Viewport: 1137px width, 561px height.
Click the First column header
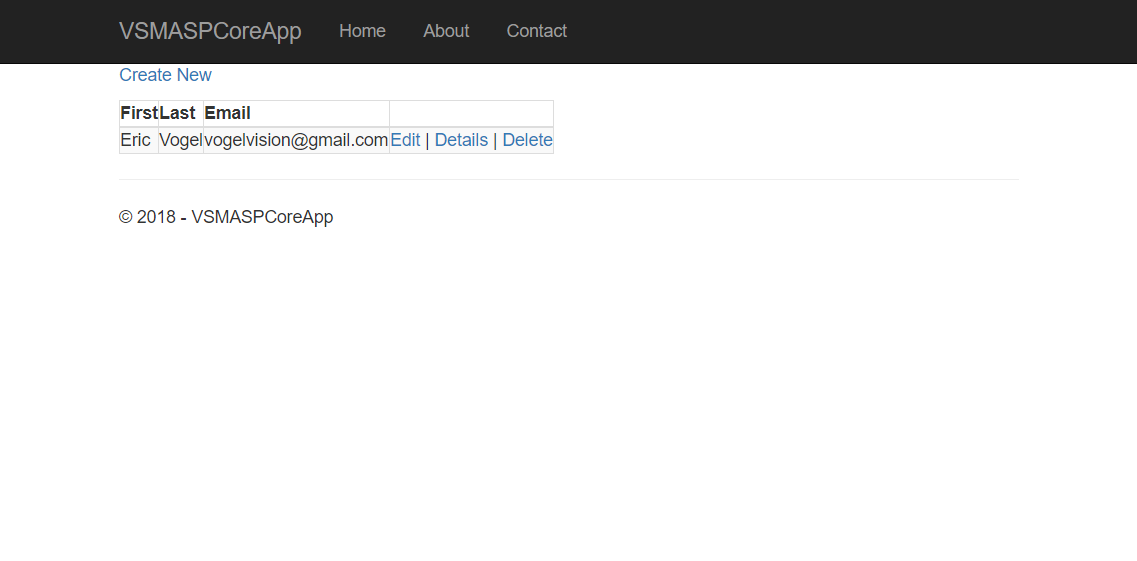point(139,113)
